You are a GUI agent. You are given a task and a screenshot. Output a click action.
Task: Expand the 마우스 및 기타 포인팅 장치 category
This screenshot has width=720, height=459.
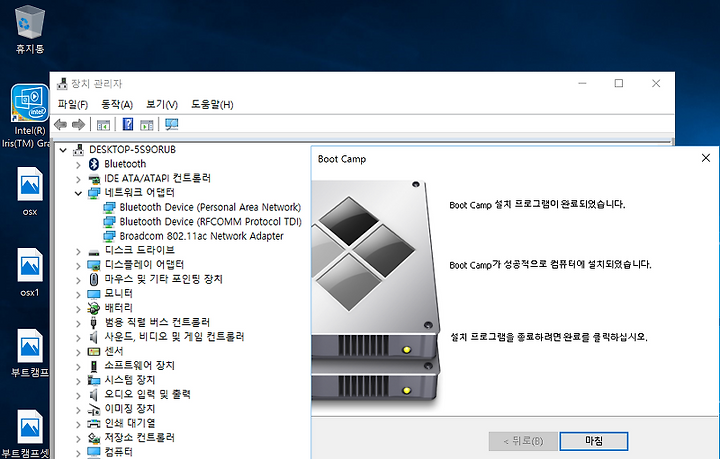tap(78, 280)
